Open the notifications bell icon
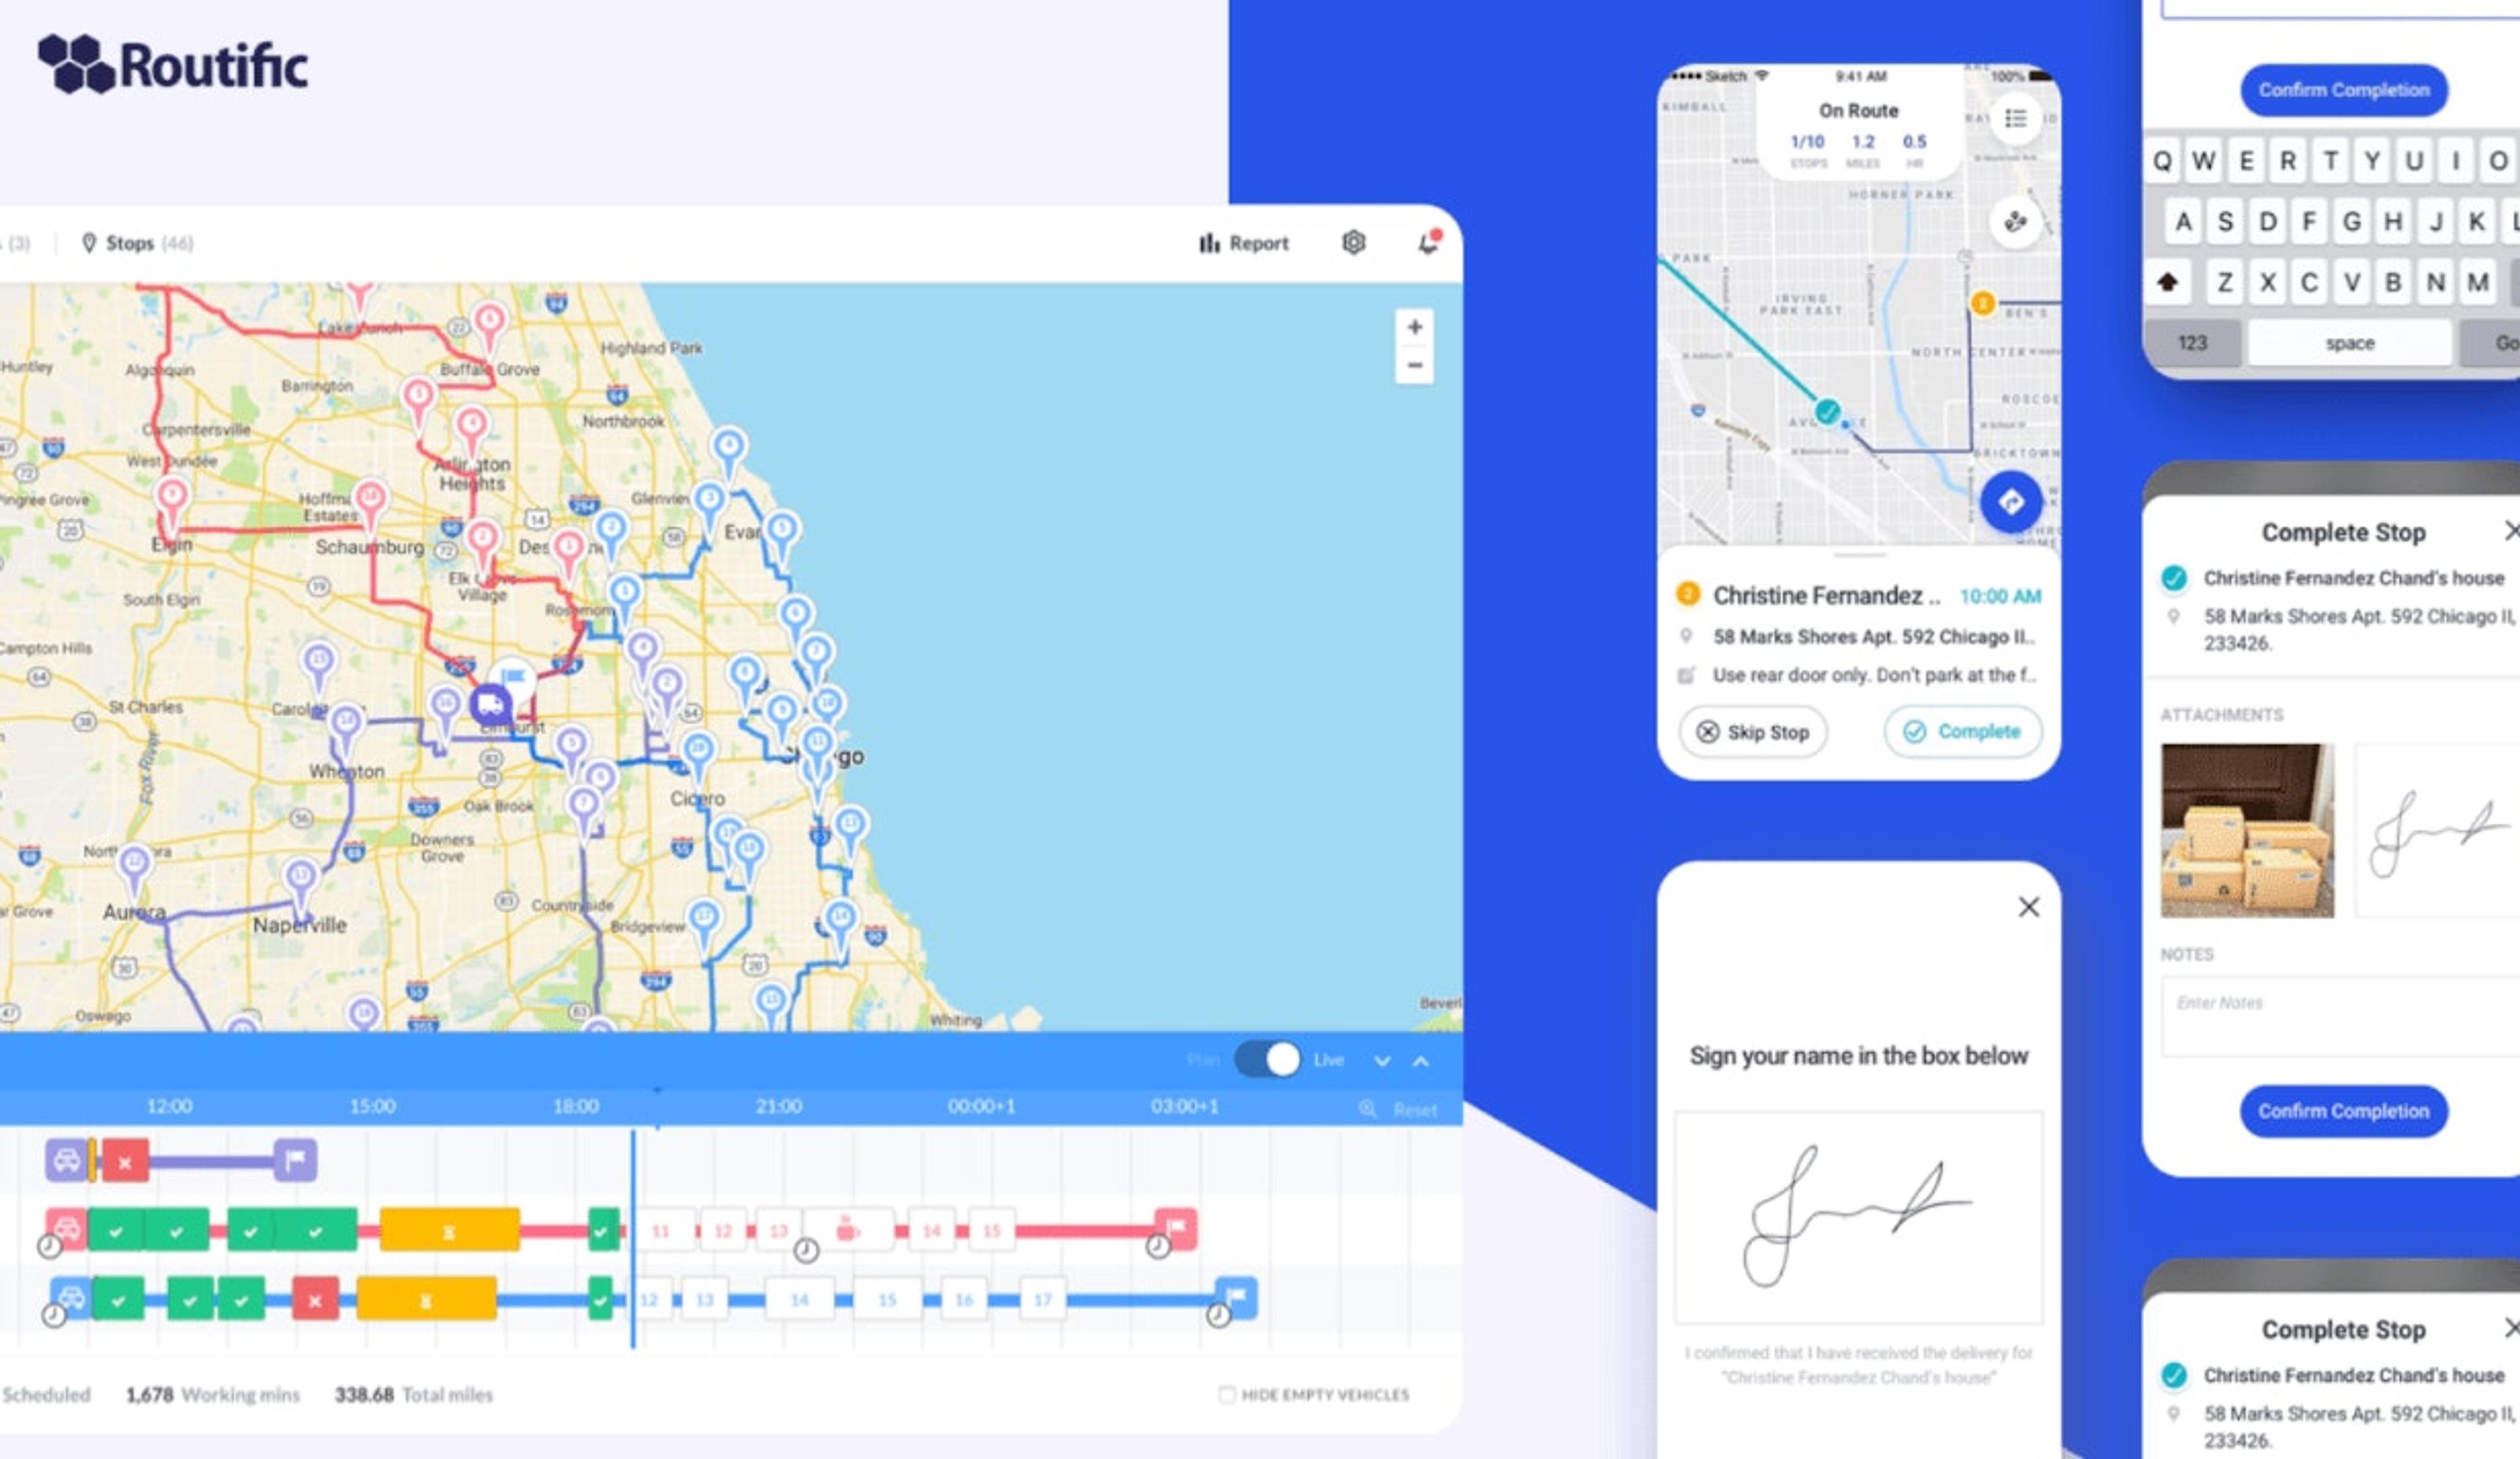 tap(1429, 242)
